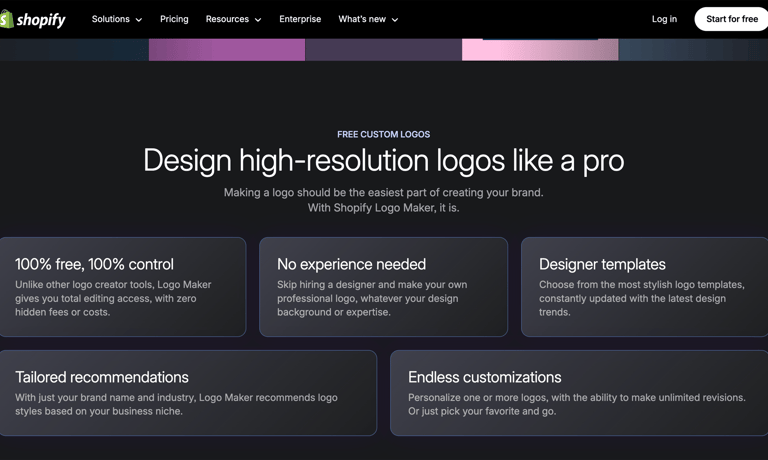This screenshot has height=460, width=768.
Task: Click the Start for free button
Action: [x=731, y=19]
